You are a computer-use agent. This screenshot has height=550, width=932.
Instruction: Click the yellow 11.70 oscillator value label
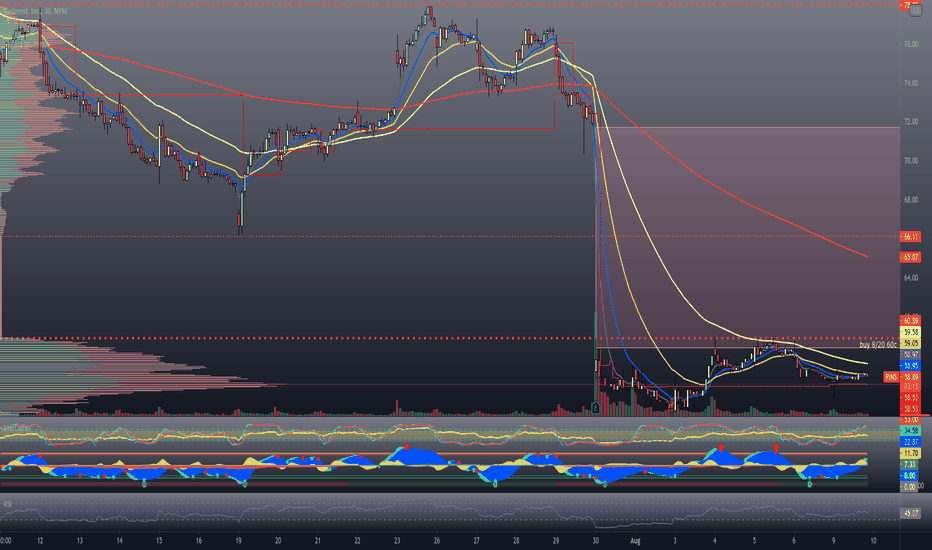tap(911, 453)
